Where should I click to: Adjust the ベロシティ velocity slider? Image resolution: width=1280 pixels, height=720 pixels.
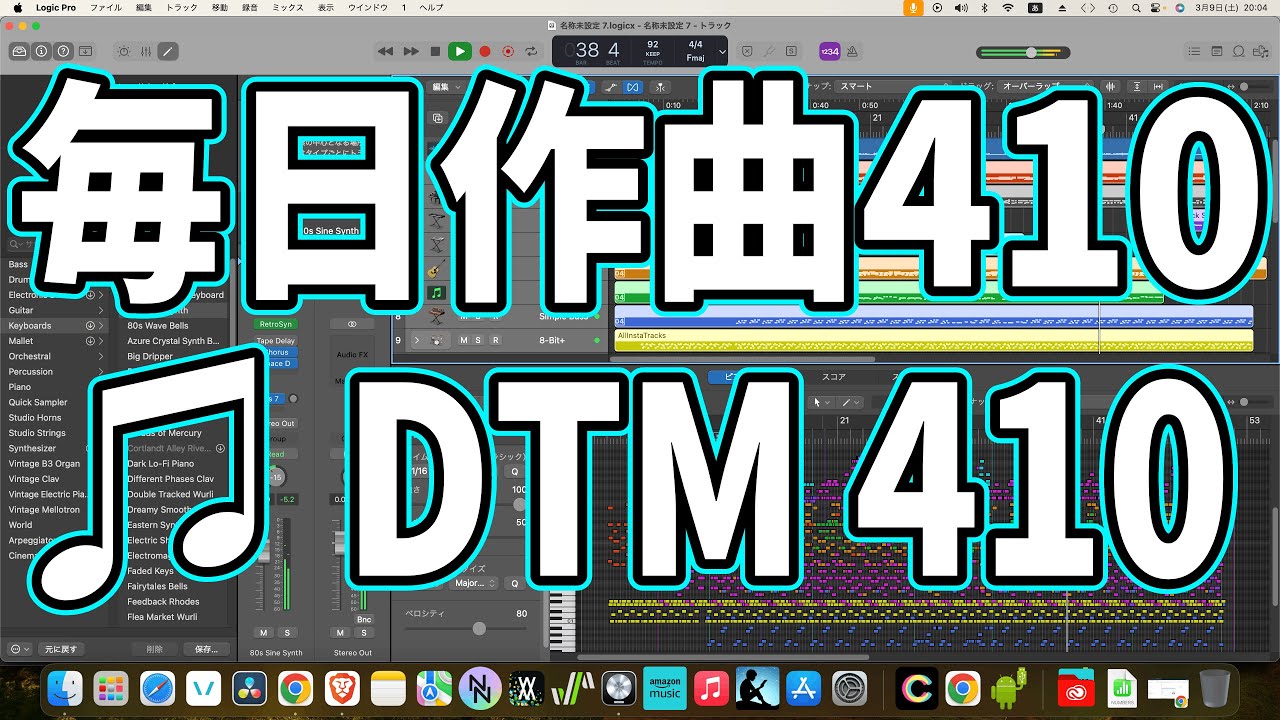pyautogui.click(x=479, y=628)
